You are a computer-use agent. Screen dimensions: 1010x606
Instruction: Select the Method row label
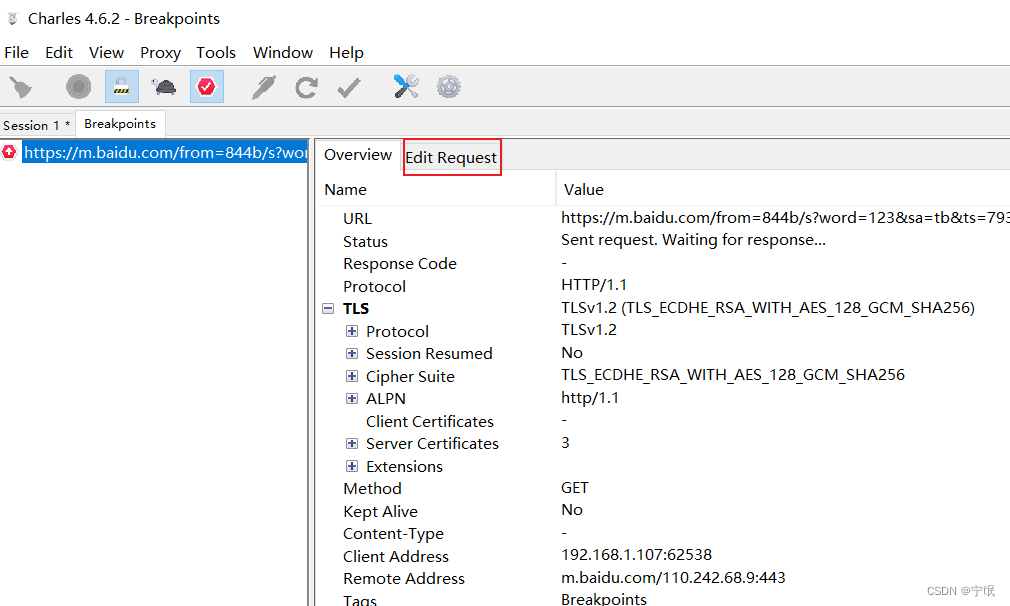372,489
